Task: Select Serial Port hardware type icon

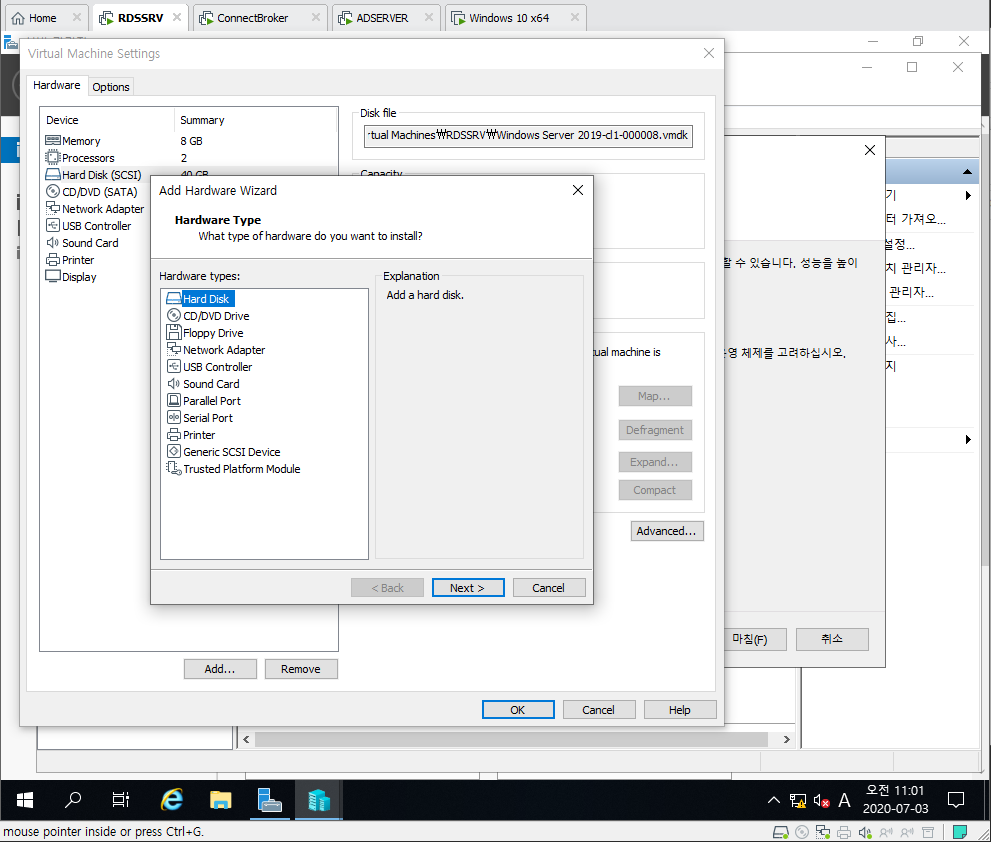Action: click(x=174, y=417)
